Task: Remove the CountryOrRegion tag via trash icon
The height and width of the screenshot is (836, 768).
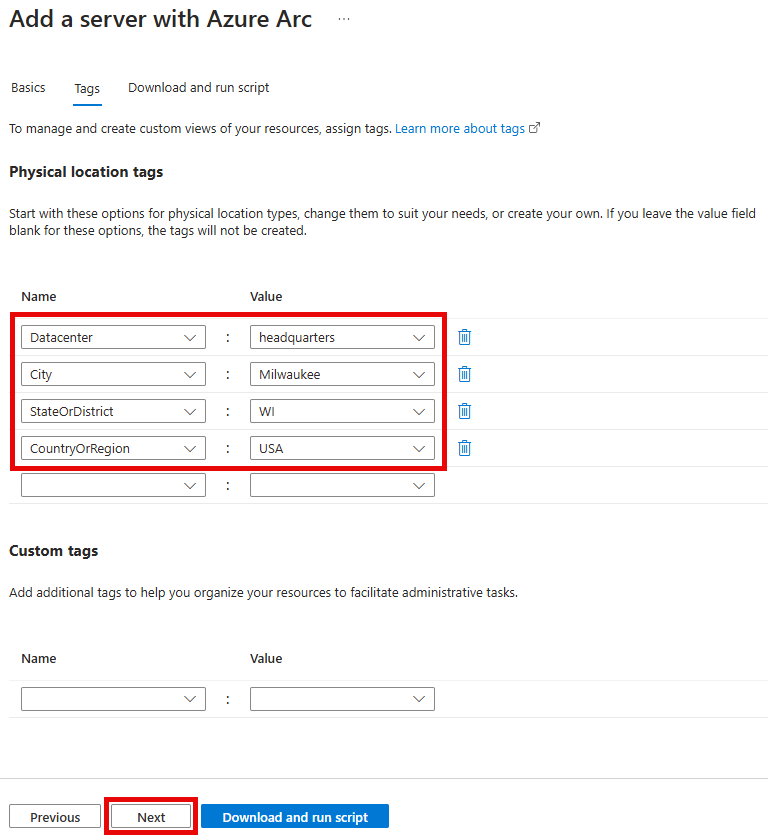Action: coord(464,448)
